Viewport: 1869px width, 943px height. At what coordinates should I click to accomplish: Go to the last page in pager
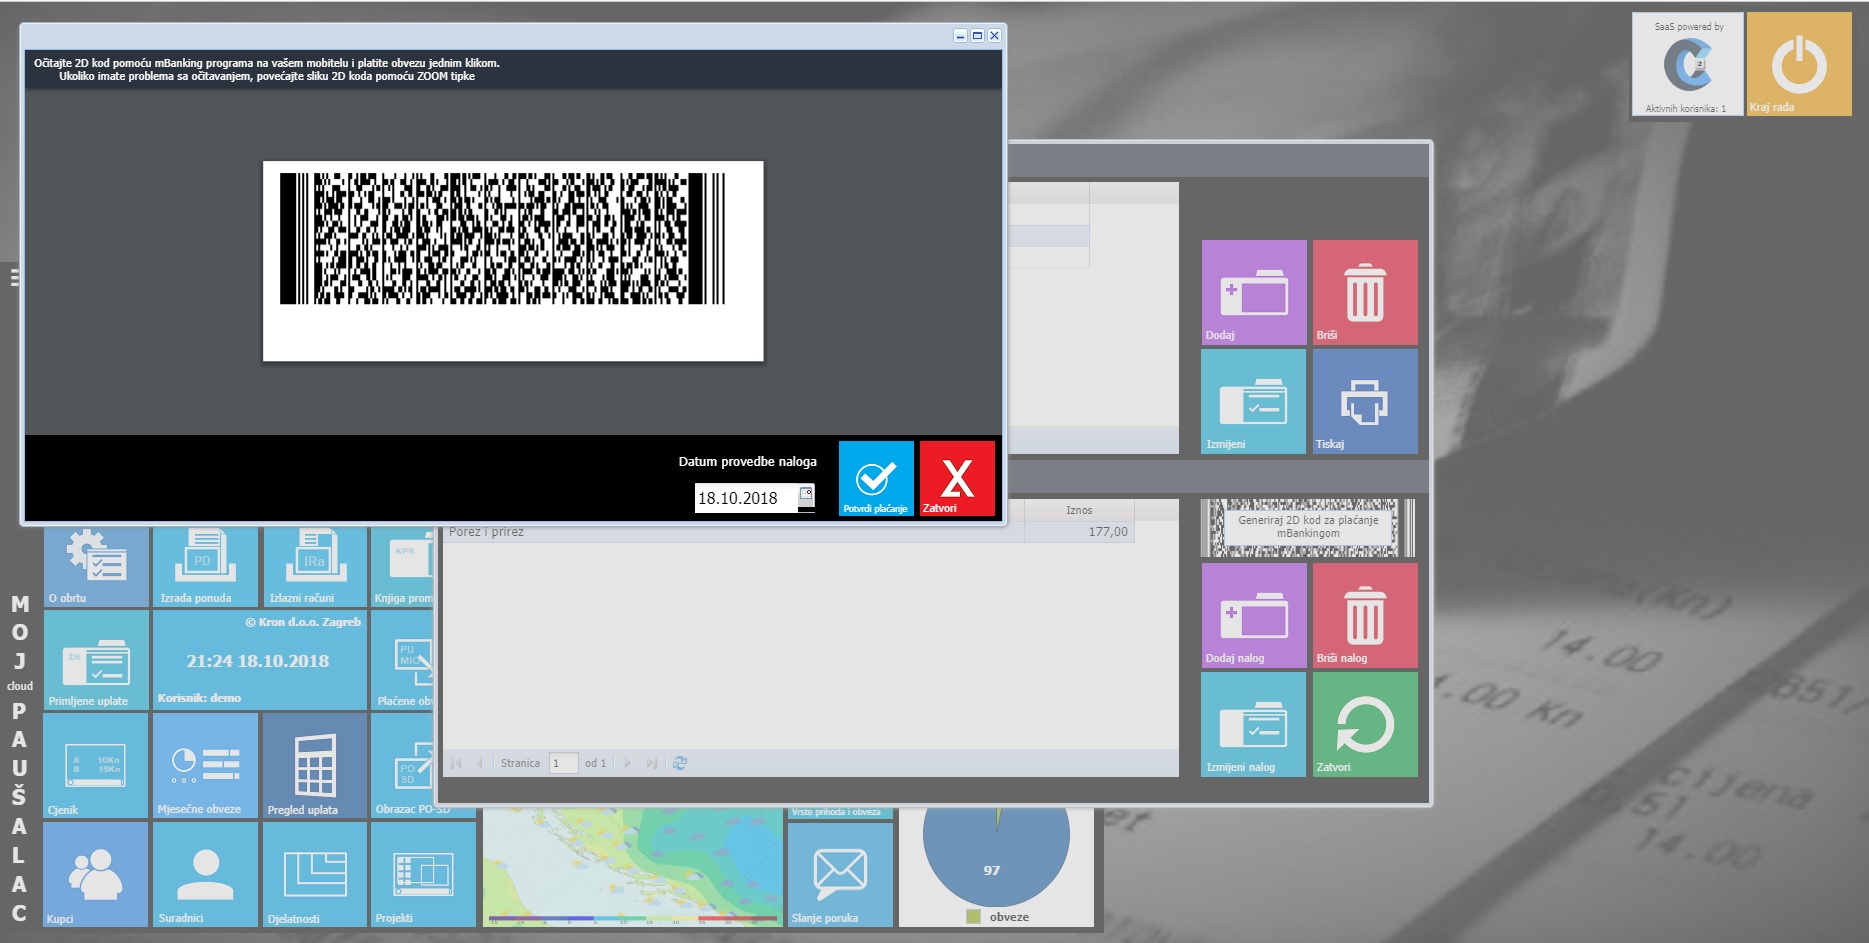[652, 763]
